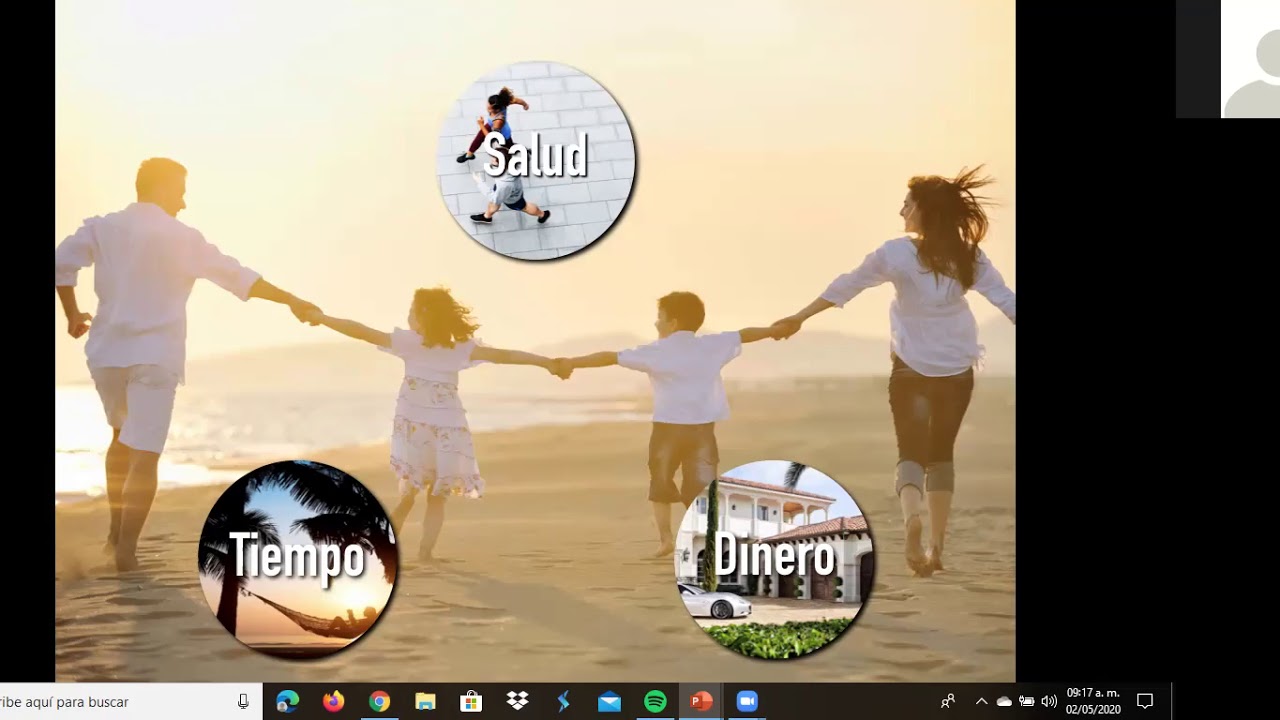Open the Microsoft Store taskbar icon

coord(471,702)
